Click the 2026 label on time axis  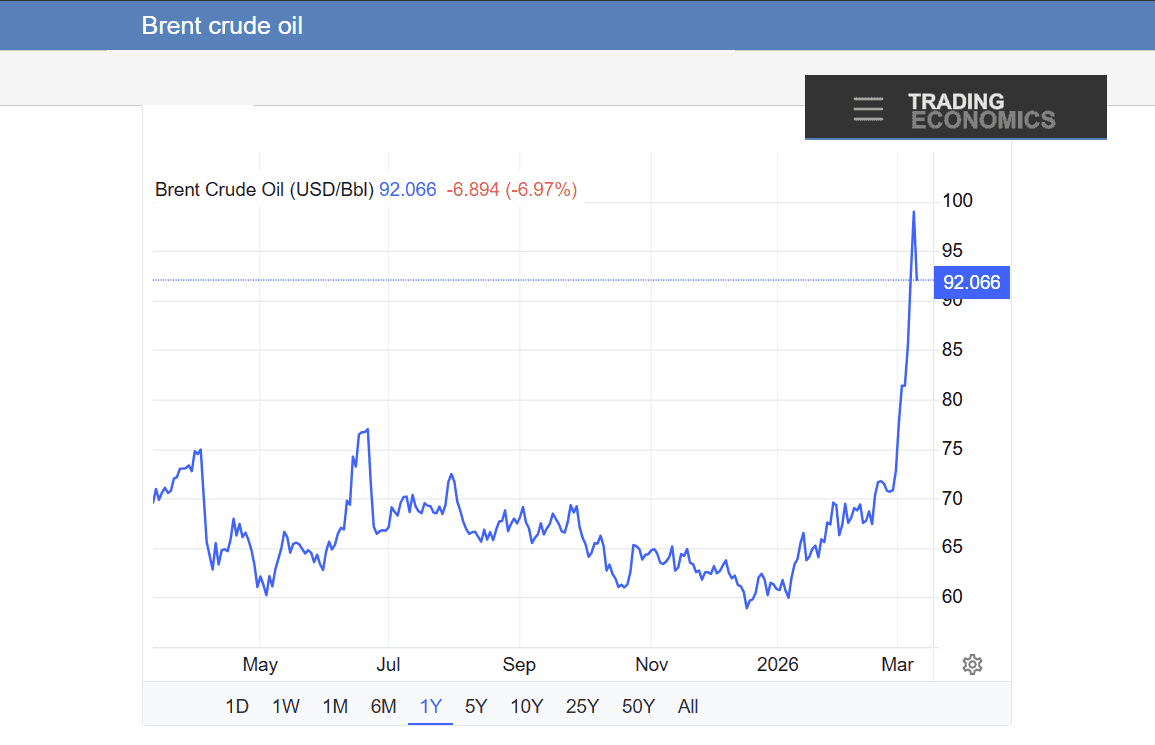coord(778,665)
